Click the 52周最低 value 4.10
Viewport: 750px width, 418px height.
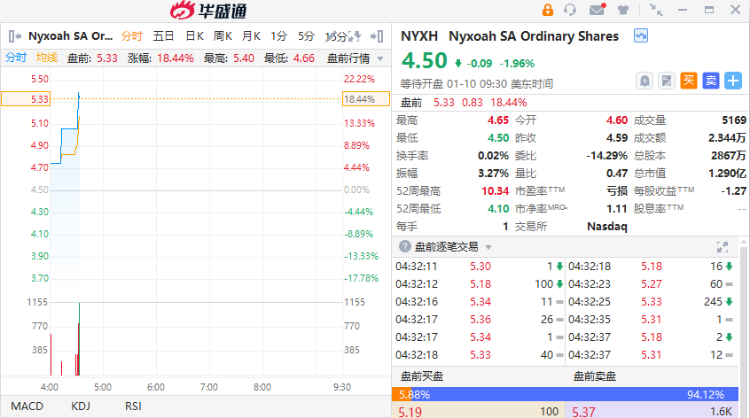pyautogui.click(x=498, y=209)
